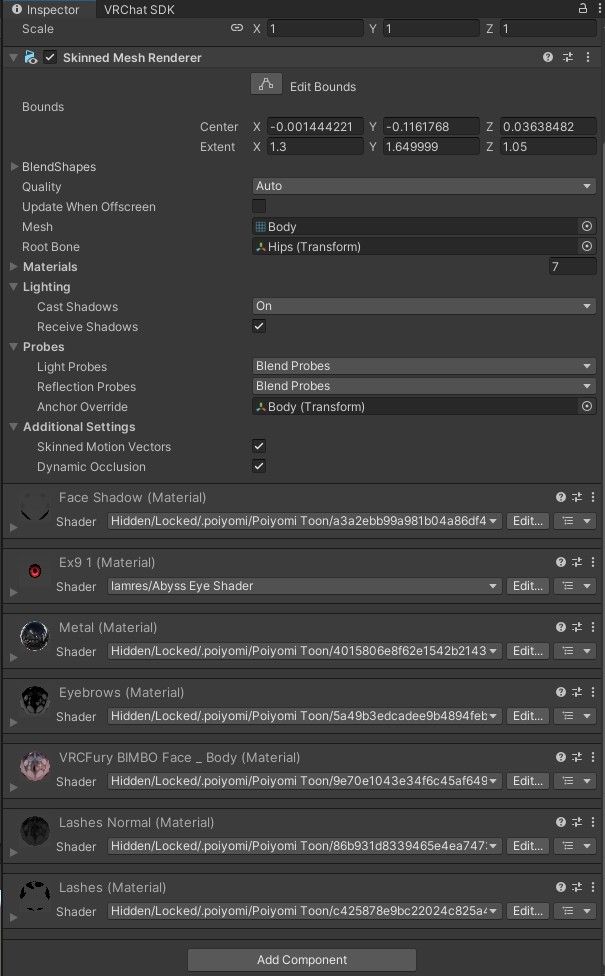
Task: Open the Reflection Probes dropdown
Action: point(424,386)
